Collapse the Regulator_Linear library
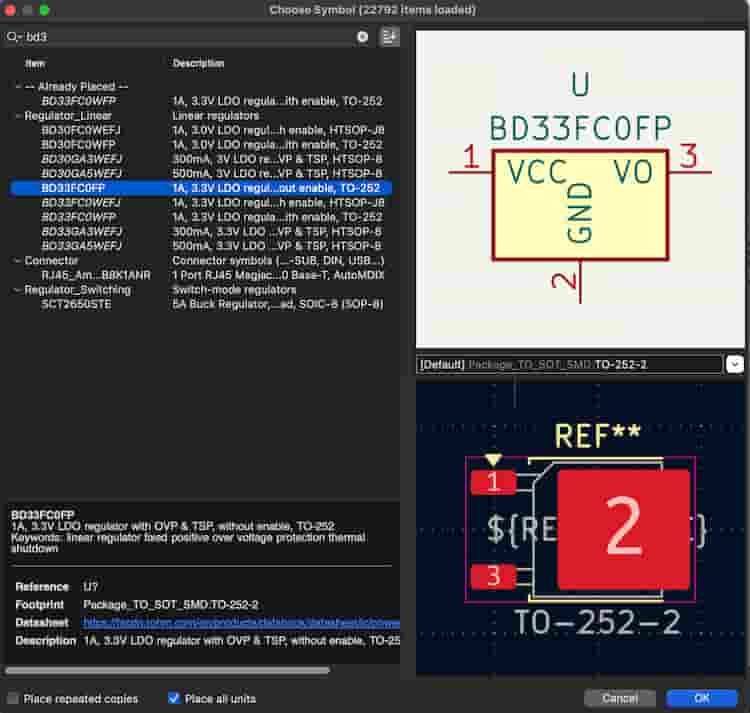This screenshot has height=713, width=750. click(18, 116)
